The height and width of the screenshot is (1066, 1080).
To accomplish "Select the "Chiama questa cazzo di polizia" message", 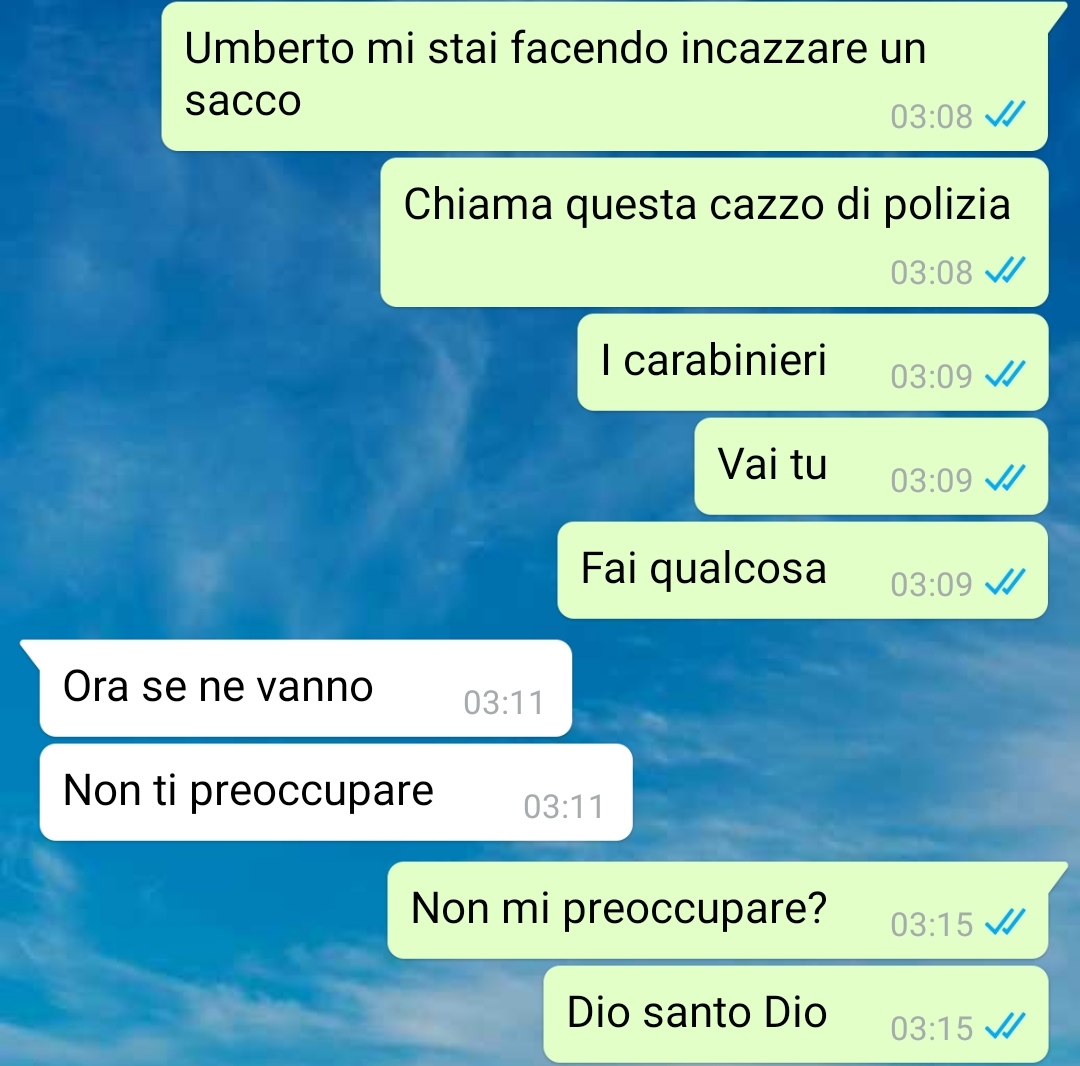I will tap(714, 232).
